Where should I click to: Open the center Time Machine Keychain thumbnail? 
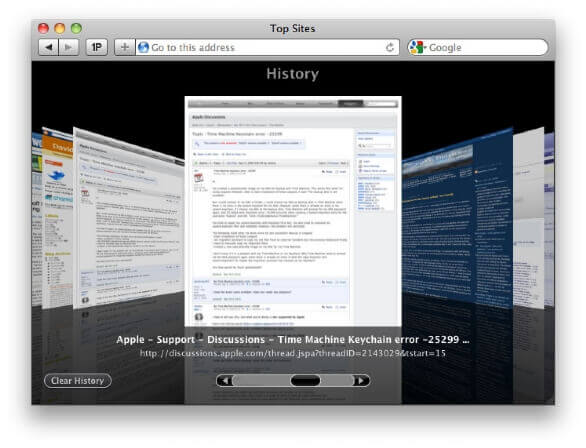click(293, 211)
